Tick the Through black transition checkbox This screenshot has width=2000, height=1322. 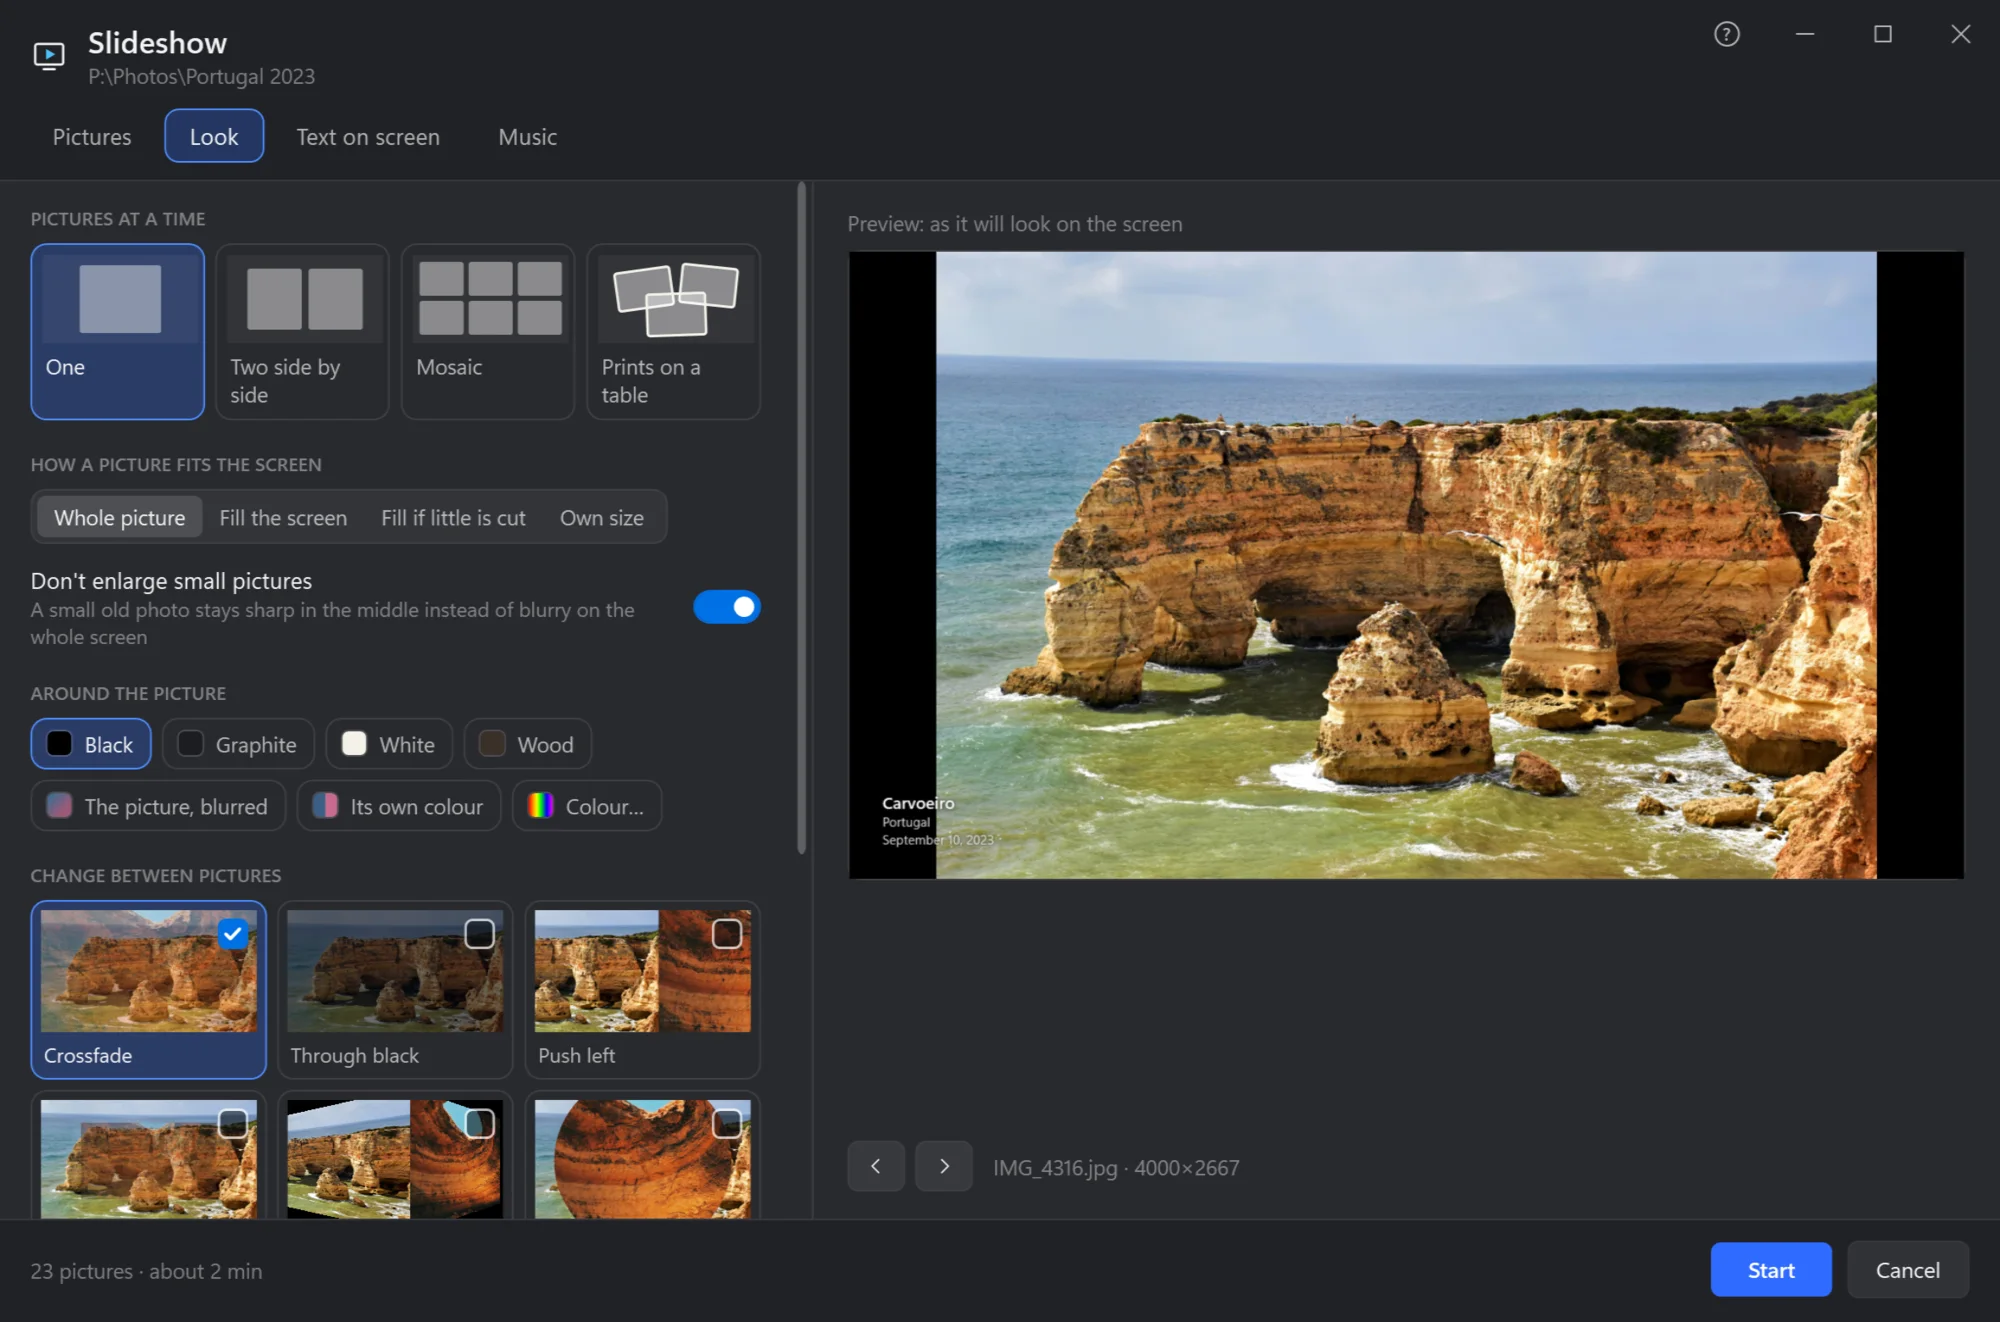(x=480, y=934)
